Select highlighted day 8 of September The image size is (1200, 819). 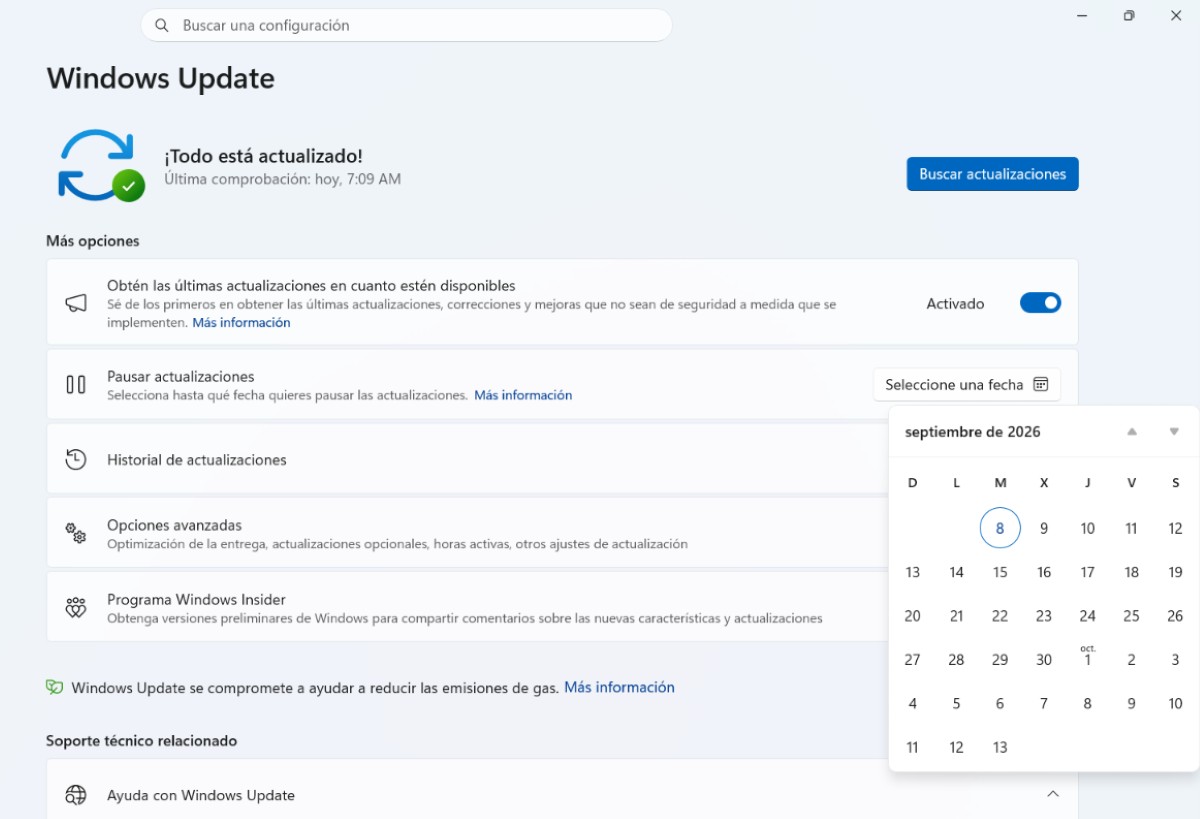[x=1000, y=528]
